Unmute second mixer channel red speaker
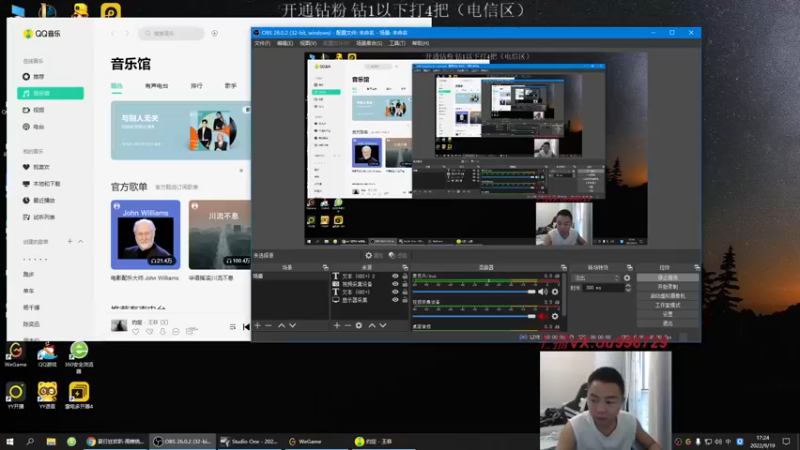The height and width of the screenshot is (450, 800). coord(543,316)
